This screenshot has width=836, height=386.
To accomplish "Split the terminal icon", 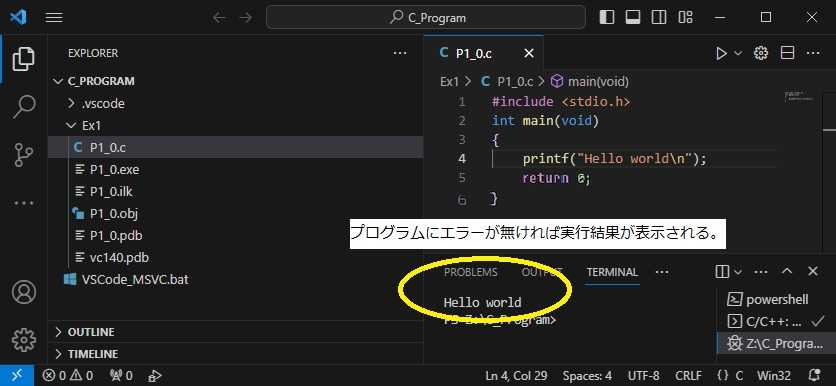I will click(721, 272).
